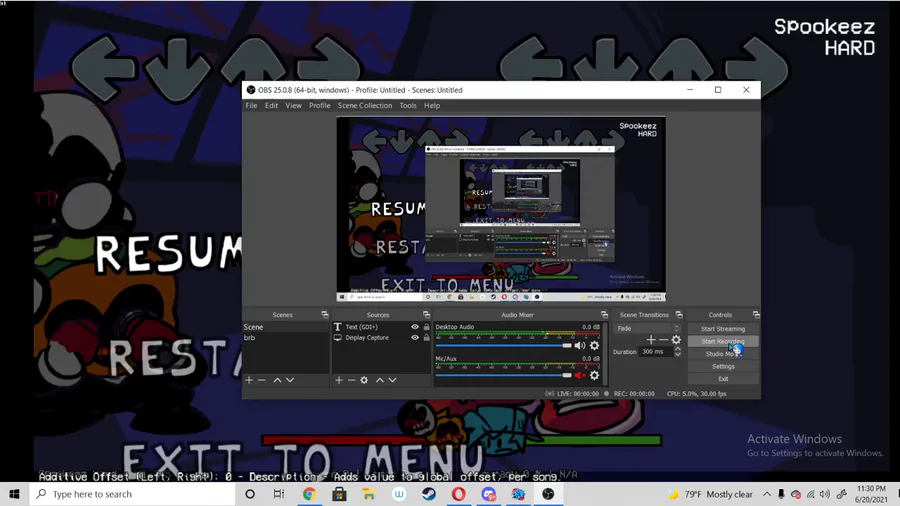Enable Studio Mode button

tap(723, 354)
